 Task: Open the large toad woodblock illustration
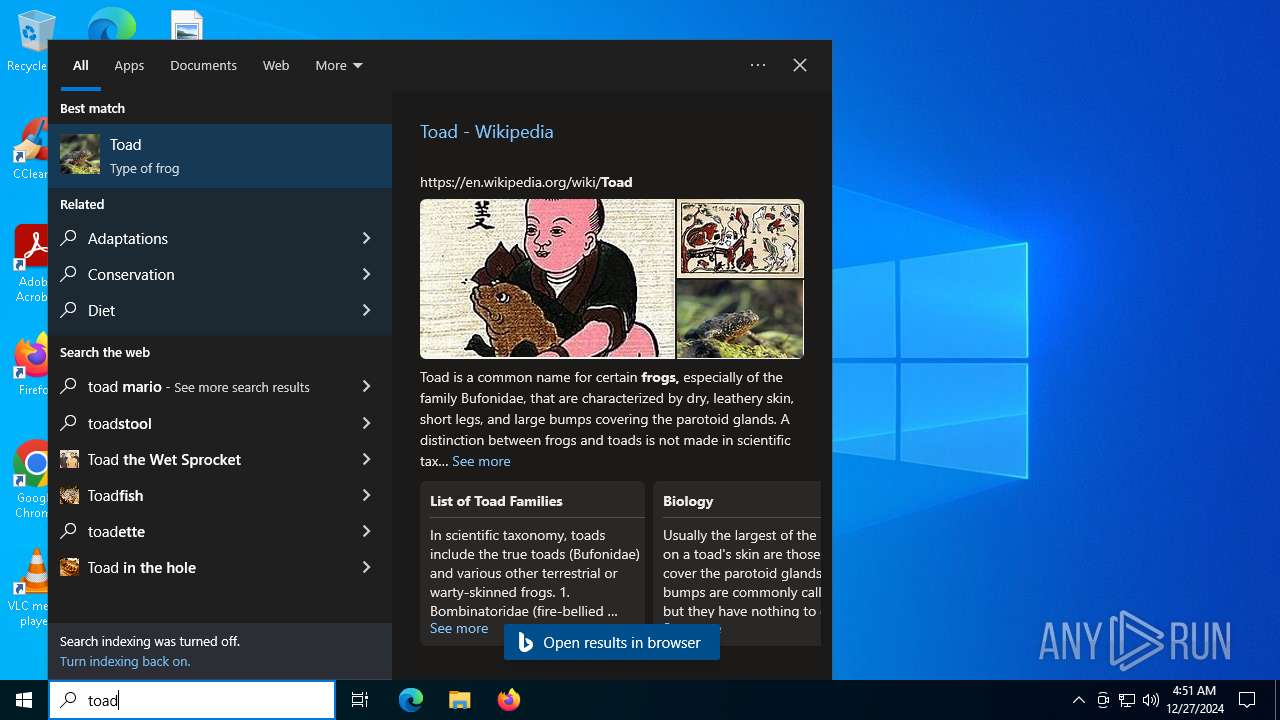tap(547, 279)
